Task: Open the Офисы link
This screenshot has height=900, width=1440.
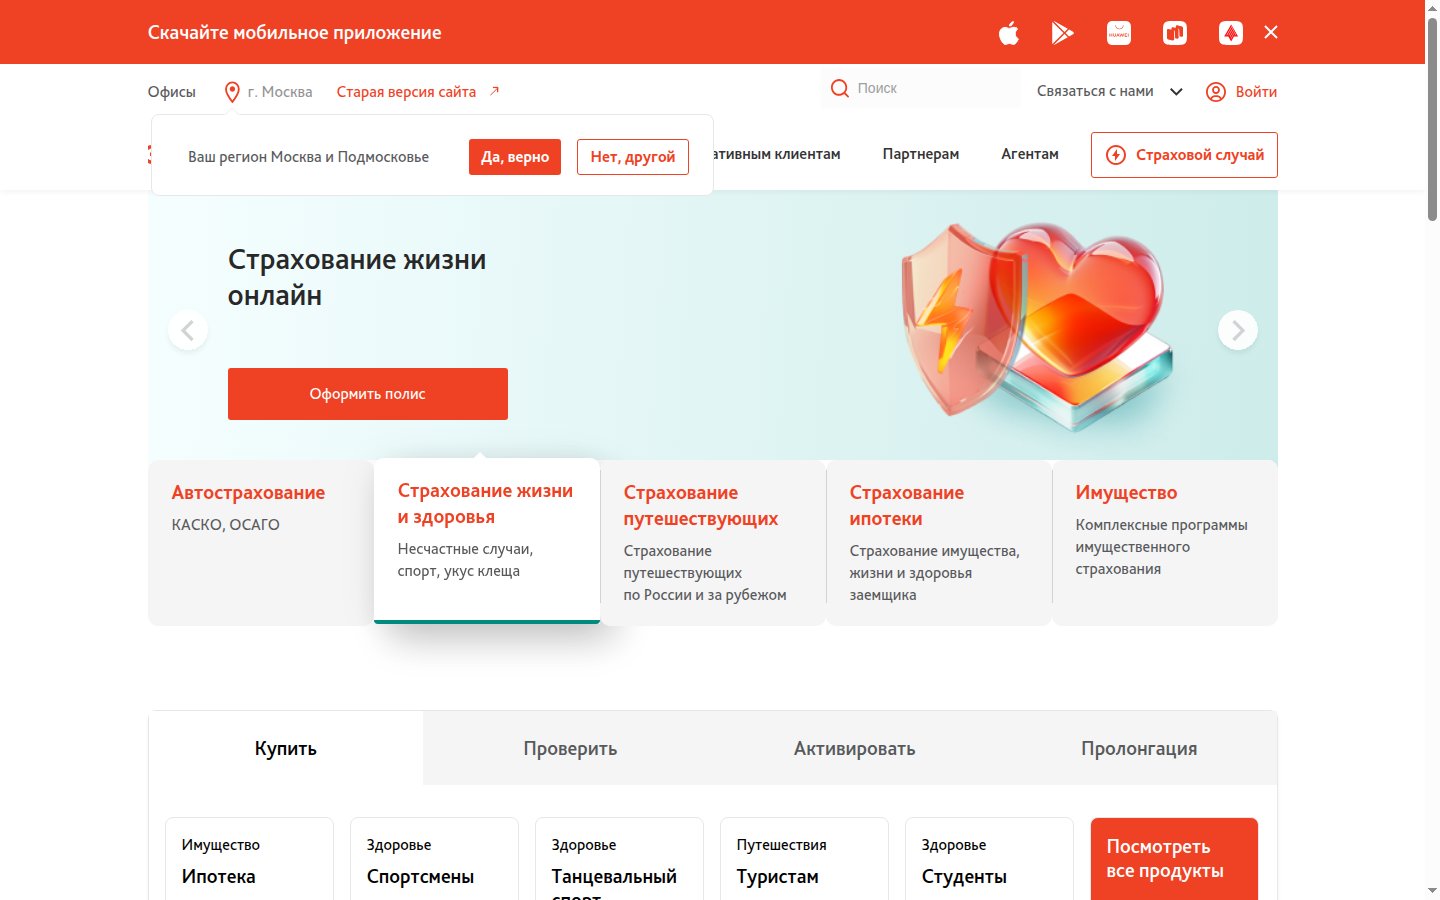Action: tap(172, 92)
